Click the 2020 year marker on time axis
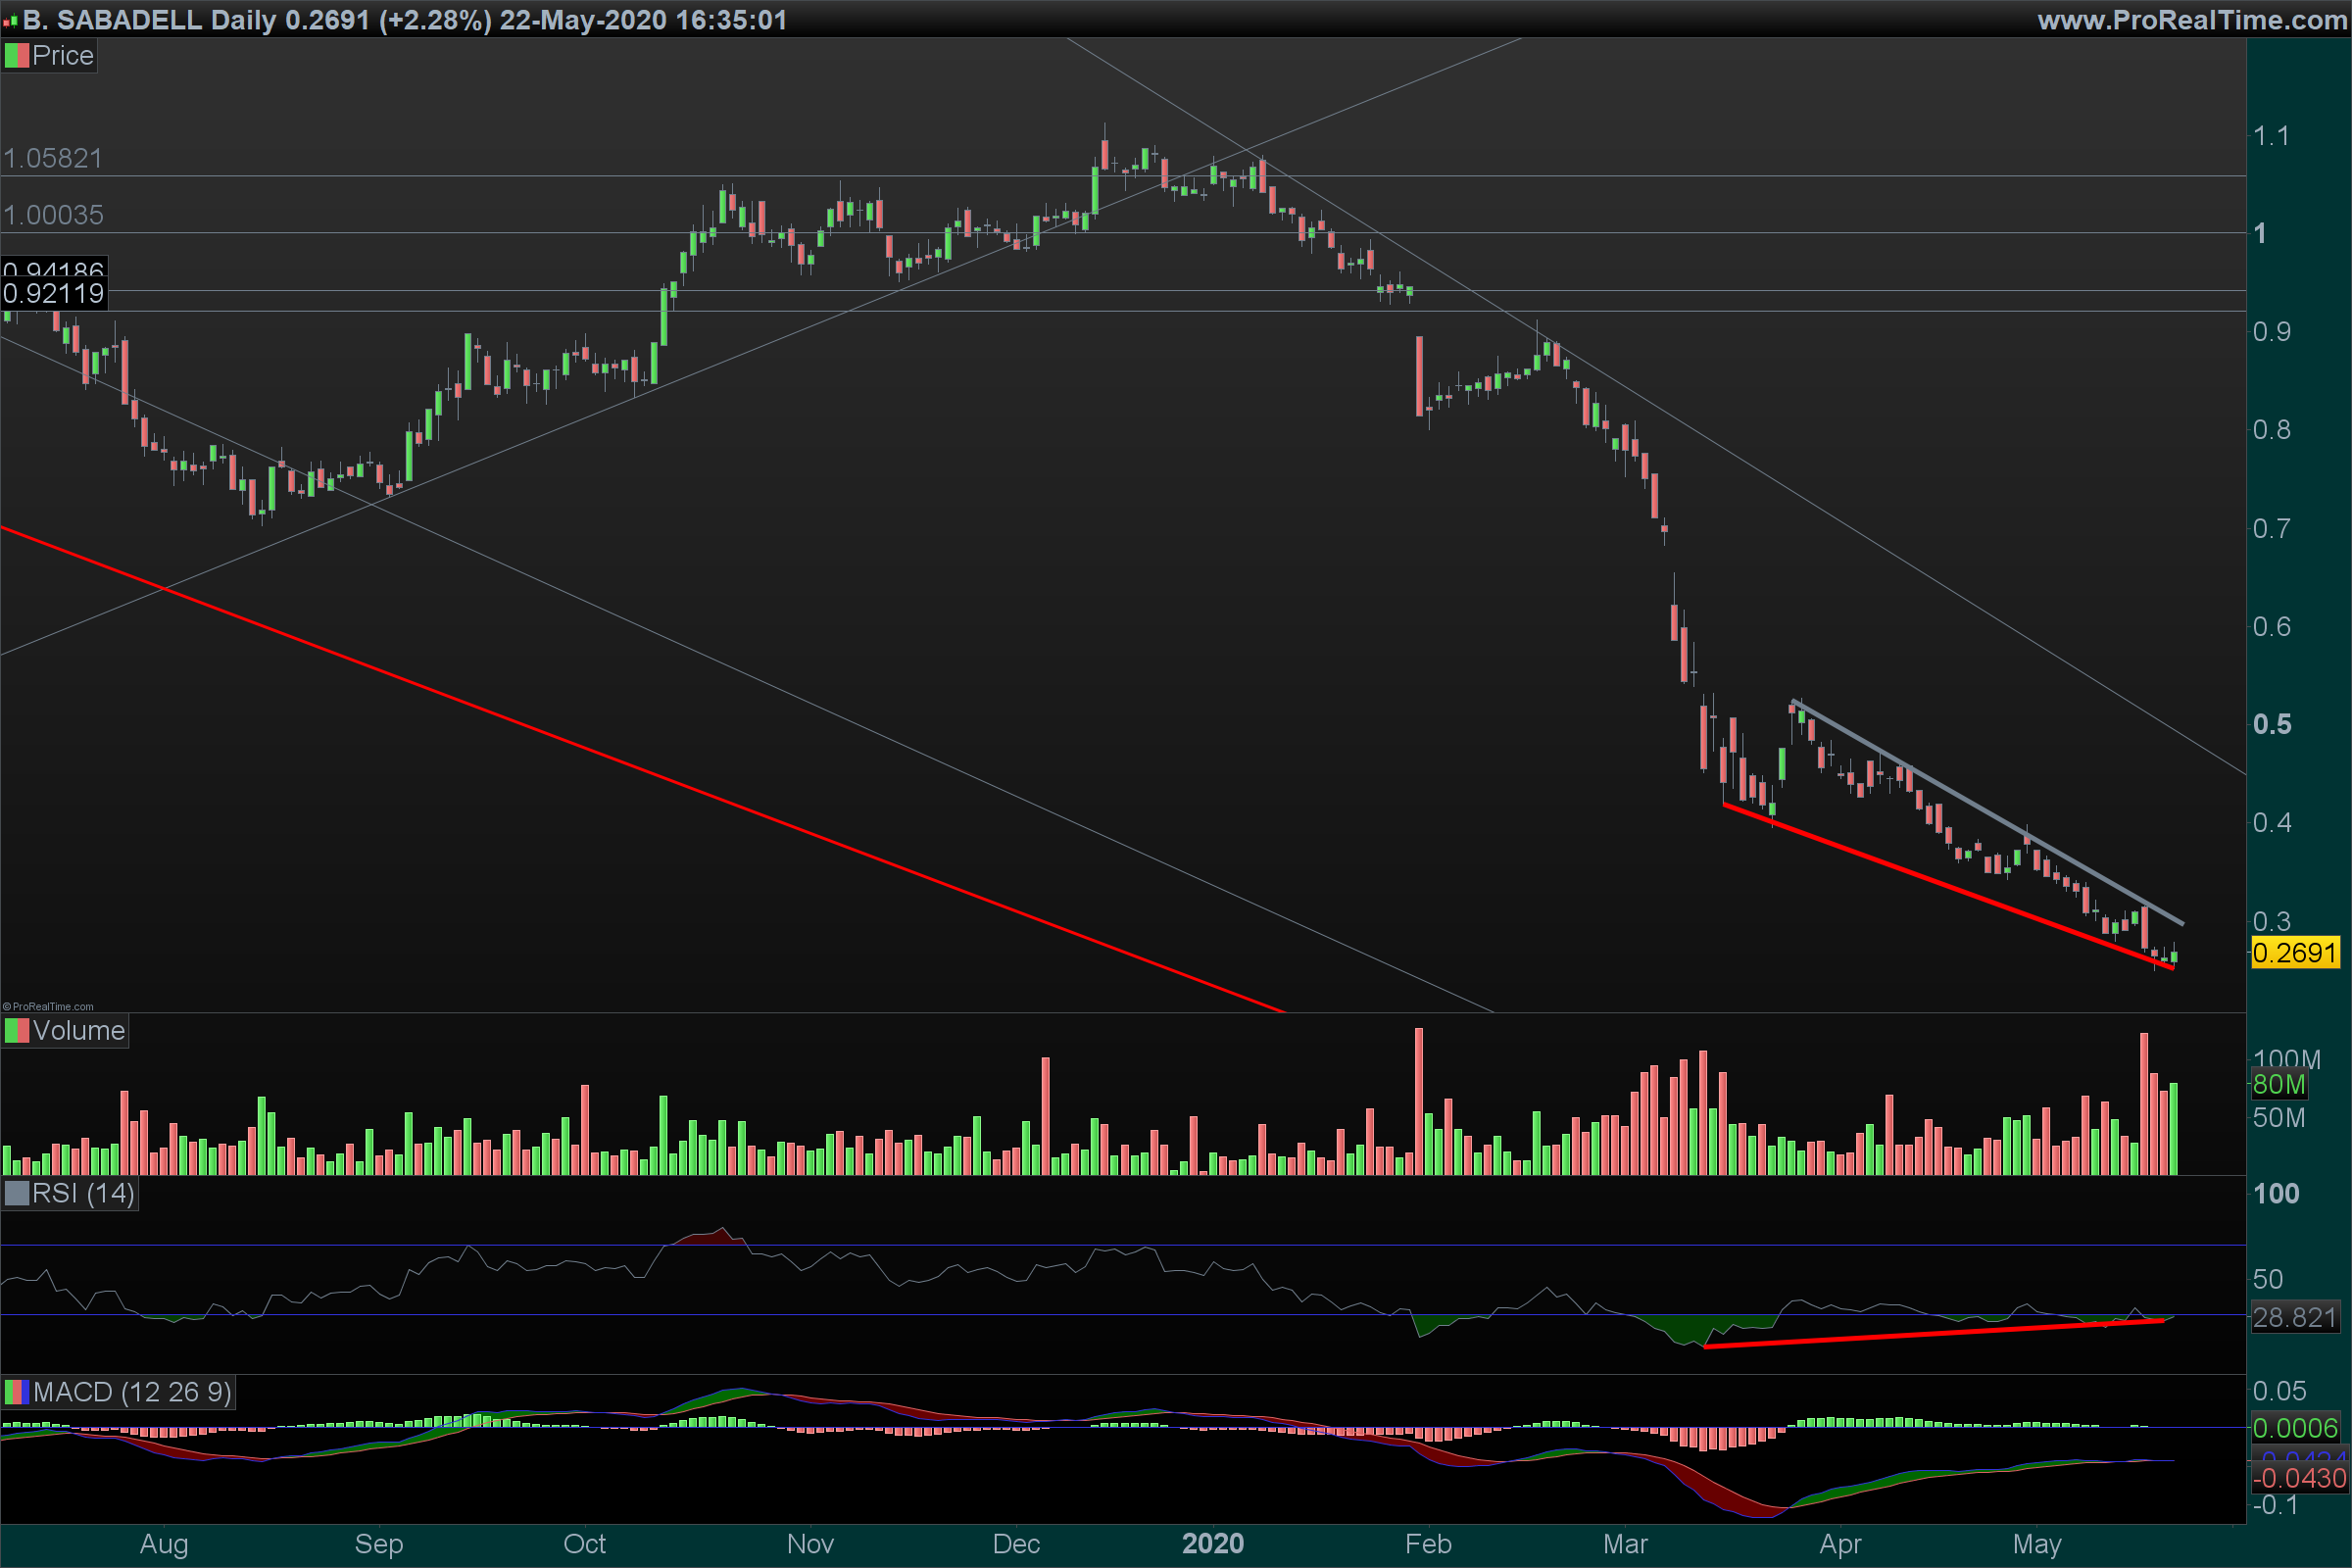The image size is (2352, 1568). pyautogui.click(x=1213, y=1544)
